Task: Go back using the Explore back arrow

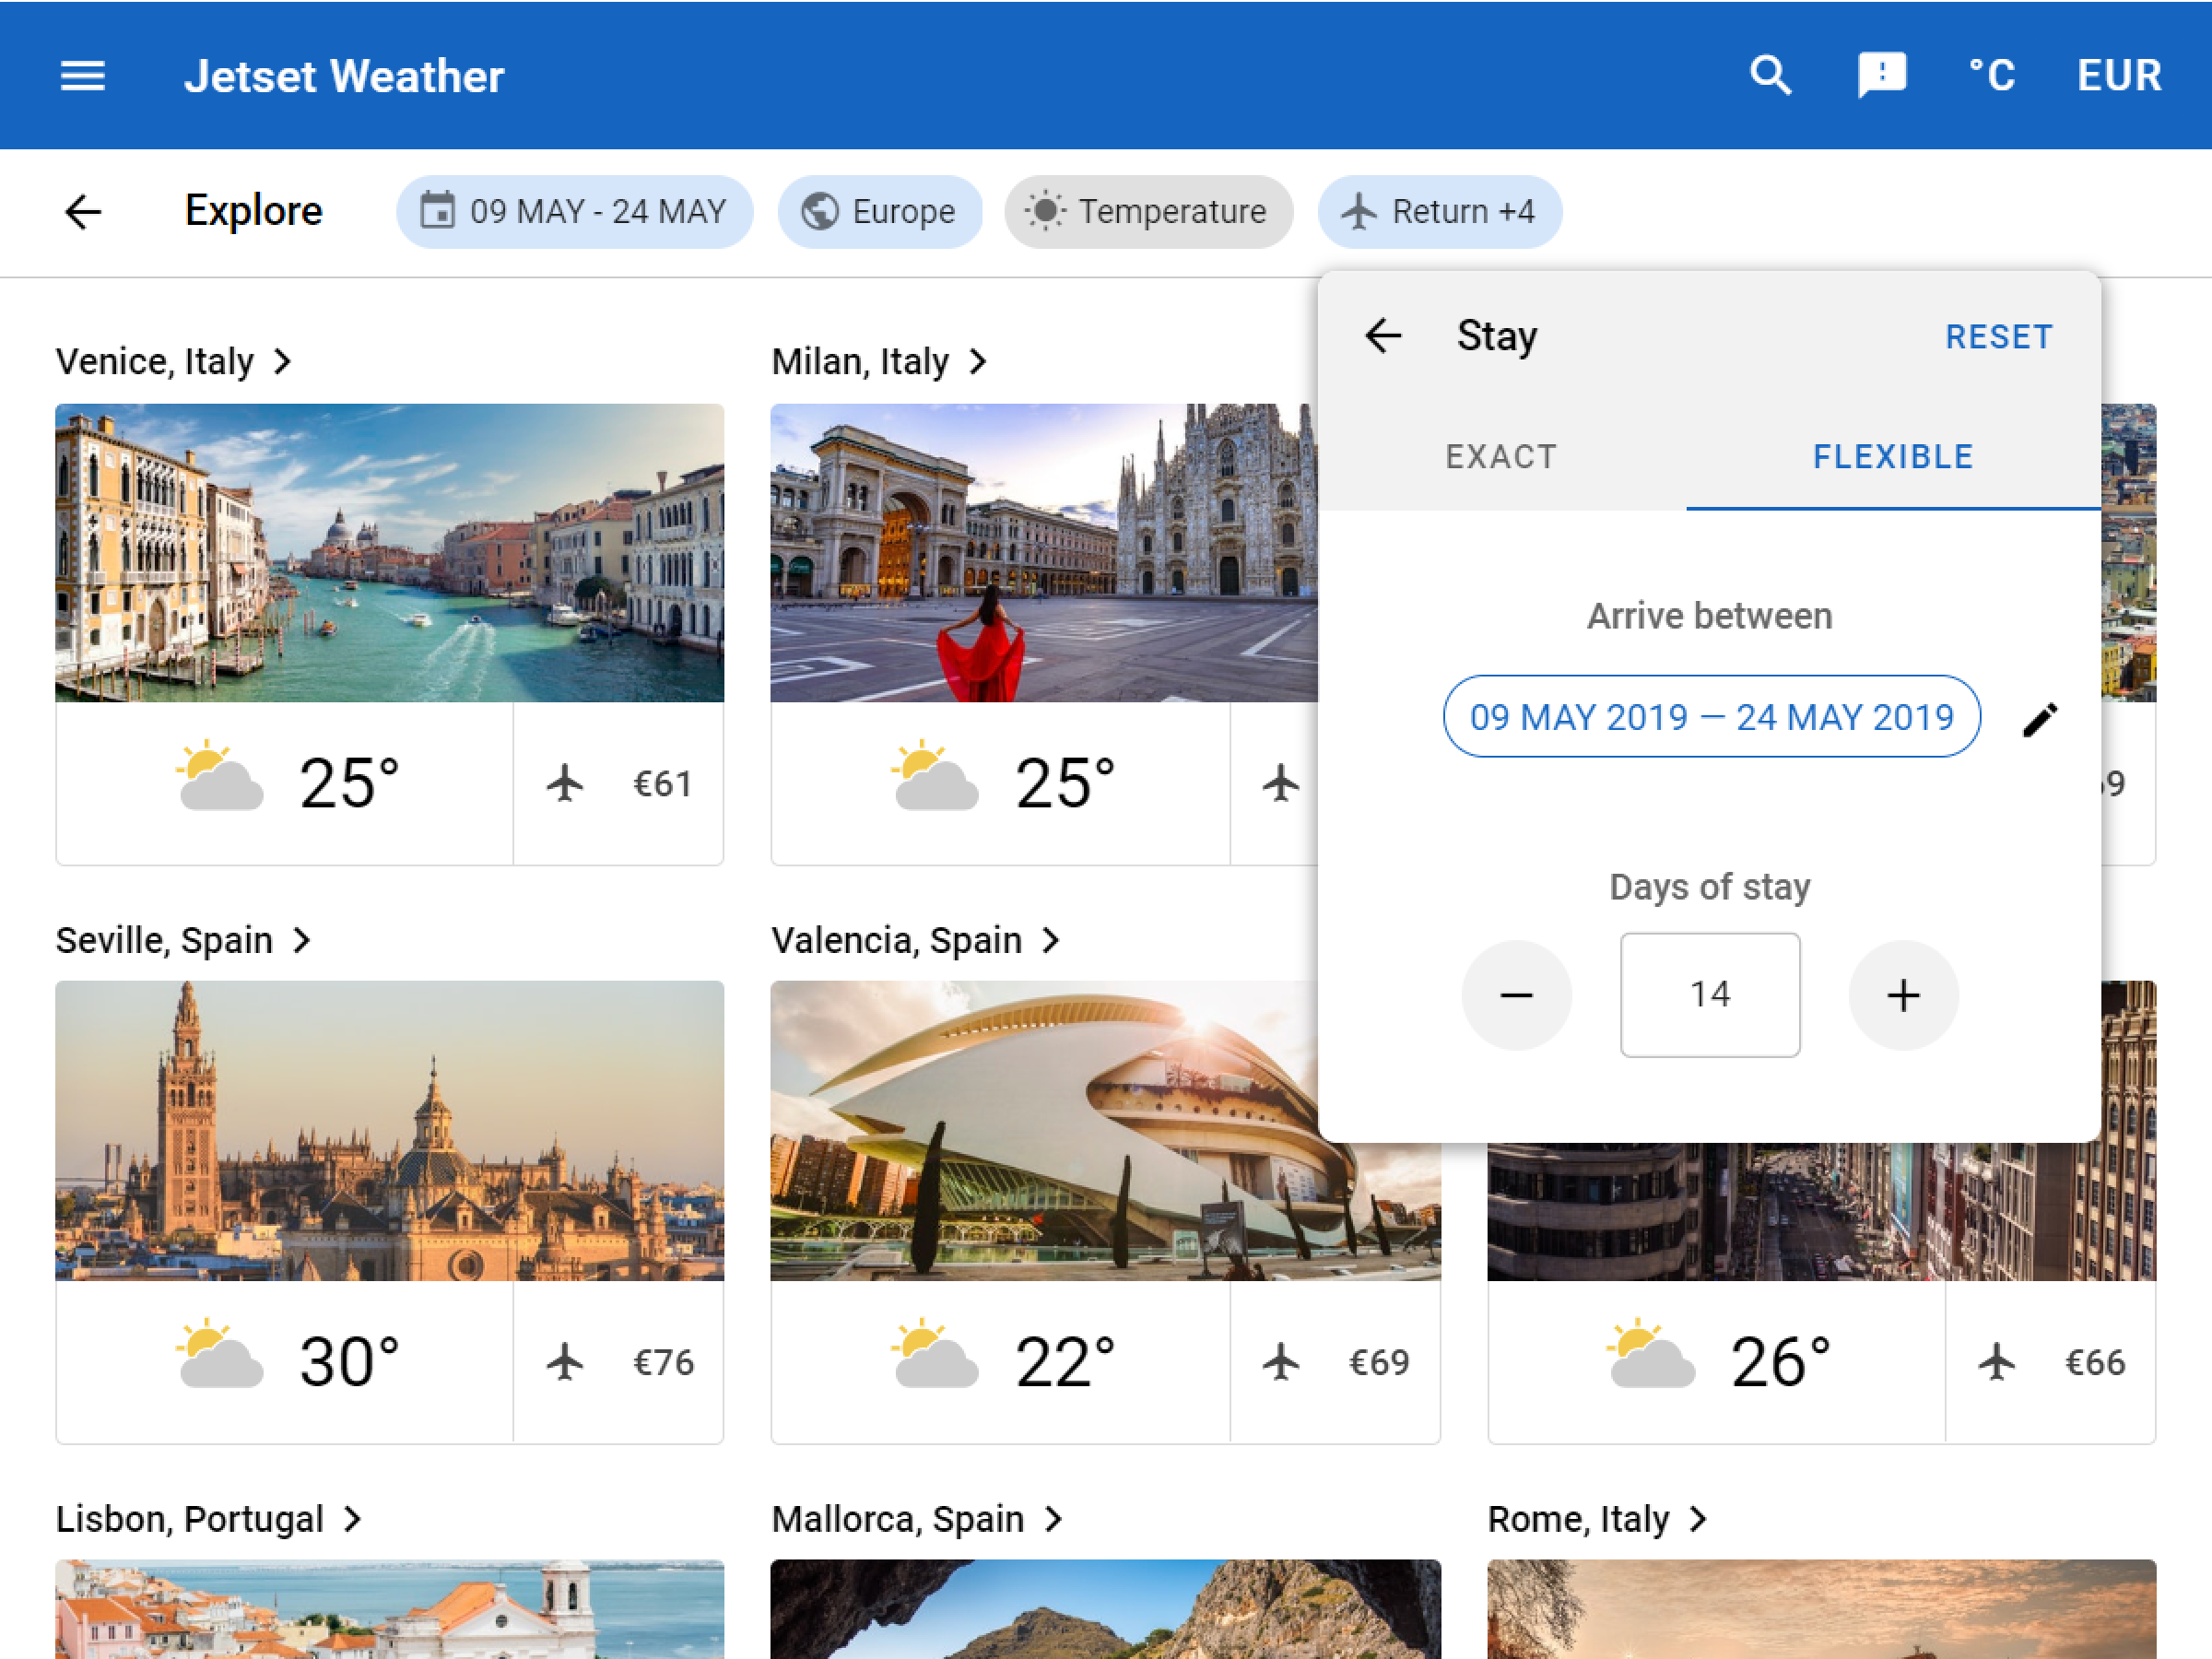Action: coord(84,211)
